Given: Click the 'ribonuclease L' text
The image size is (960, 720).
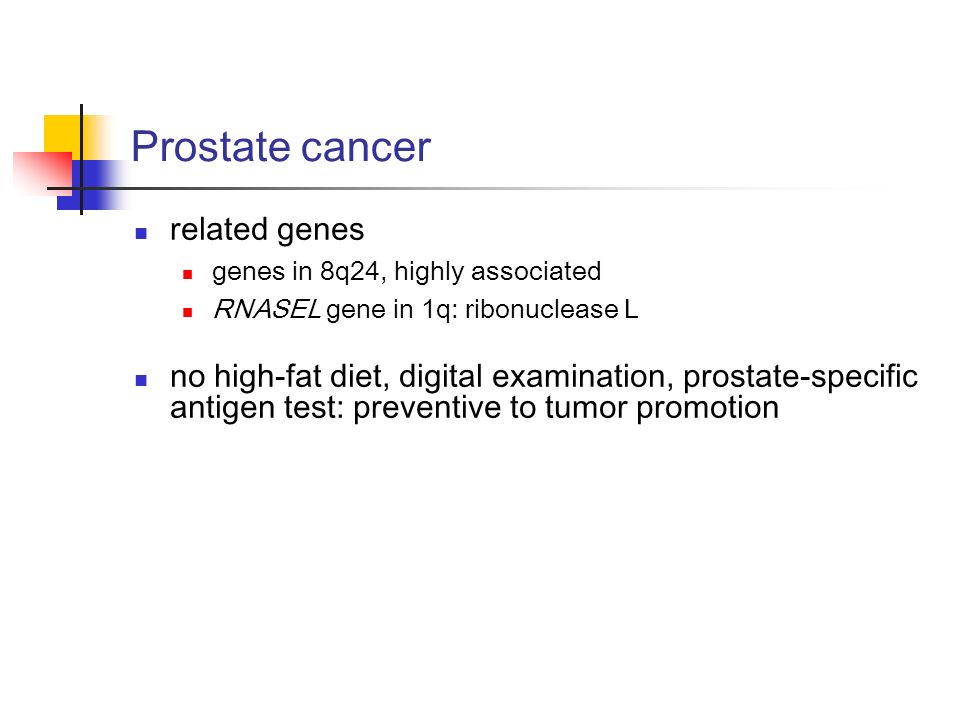Looking at the screenshot, I should click(552, 309).
